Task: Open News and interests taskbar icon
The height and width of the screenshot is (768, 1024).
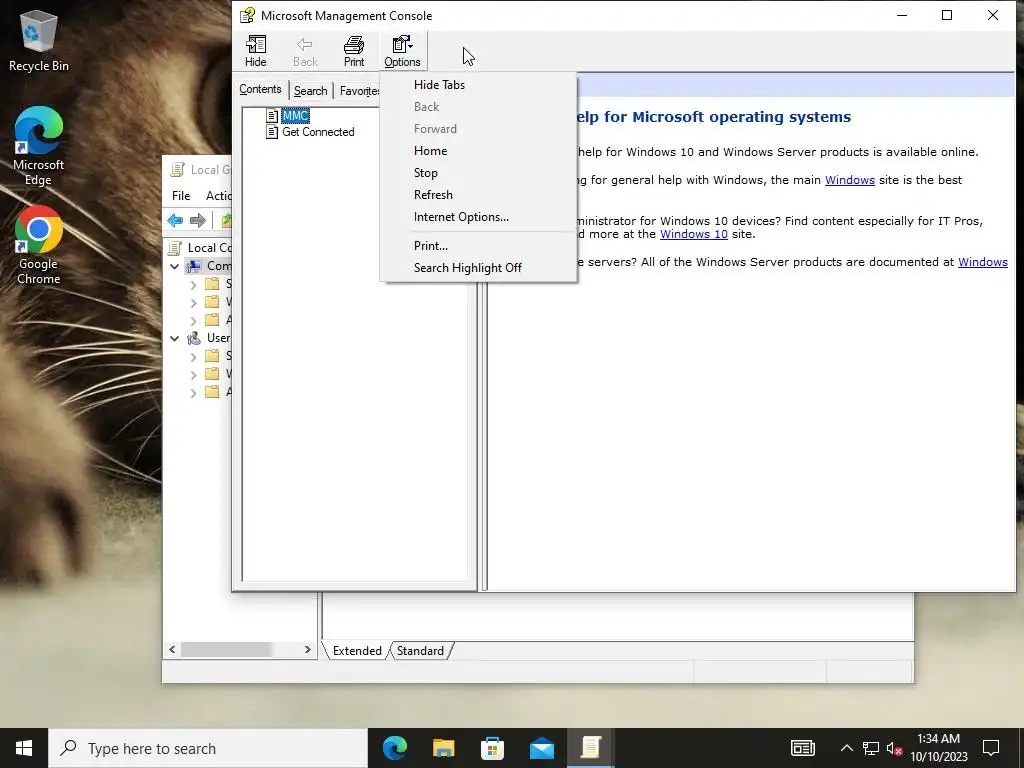Action: coord(803,748)
